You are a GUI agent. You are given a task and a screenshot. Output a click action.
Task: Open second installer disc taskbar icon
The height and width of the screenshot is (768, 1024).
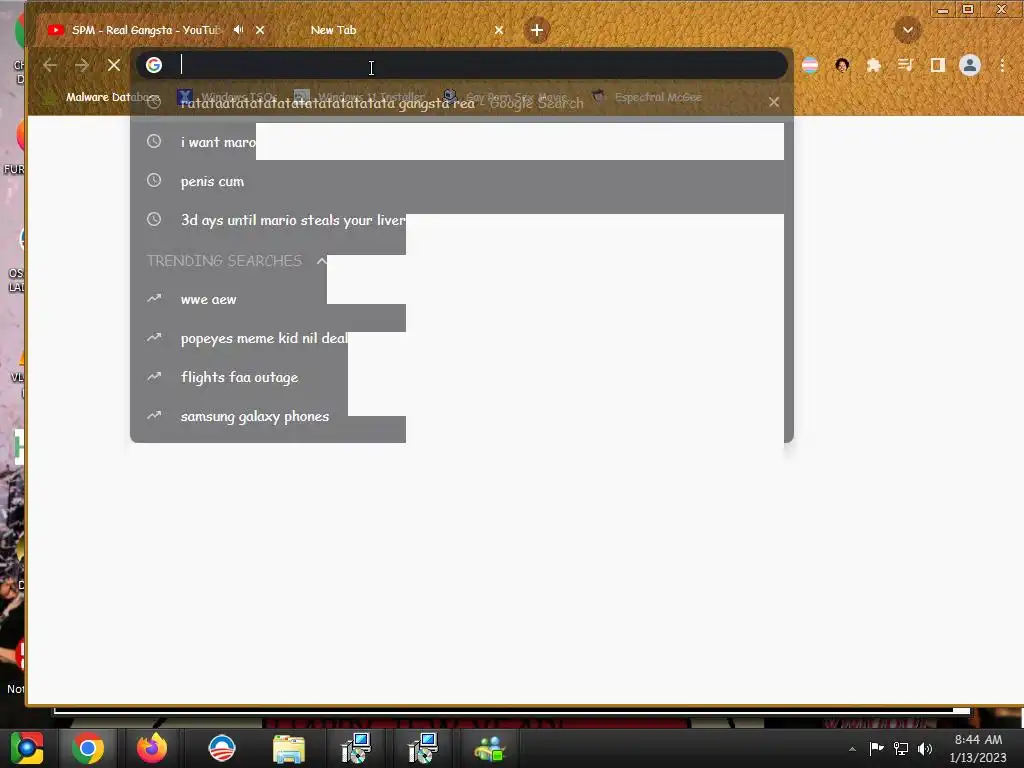pos(423,748)
